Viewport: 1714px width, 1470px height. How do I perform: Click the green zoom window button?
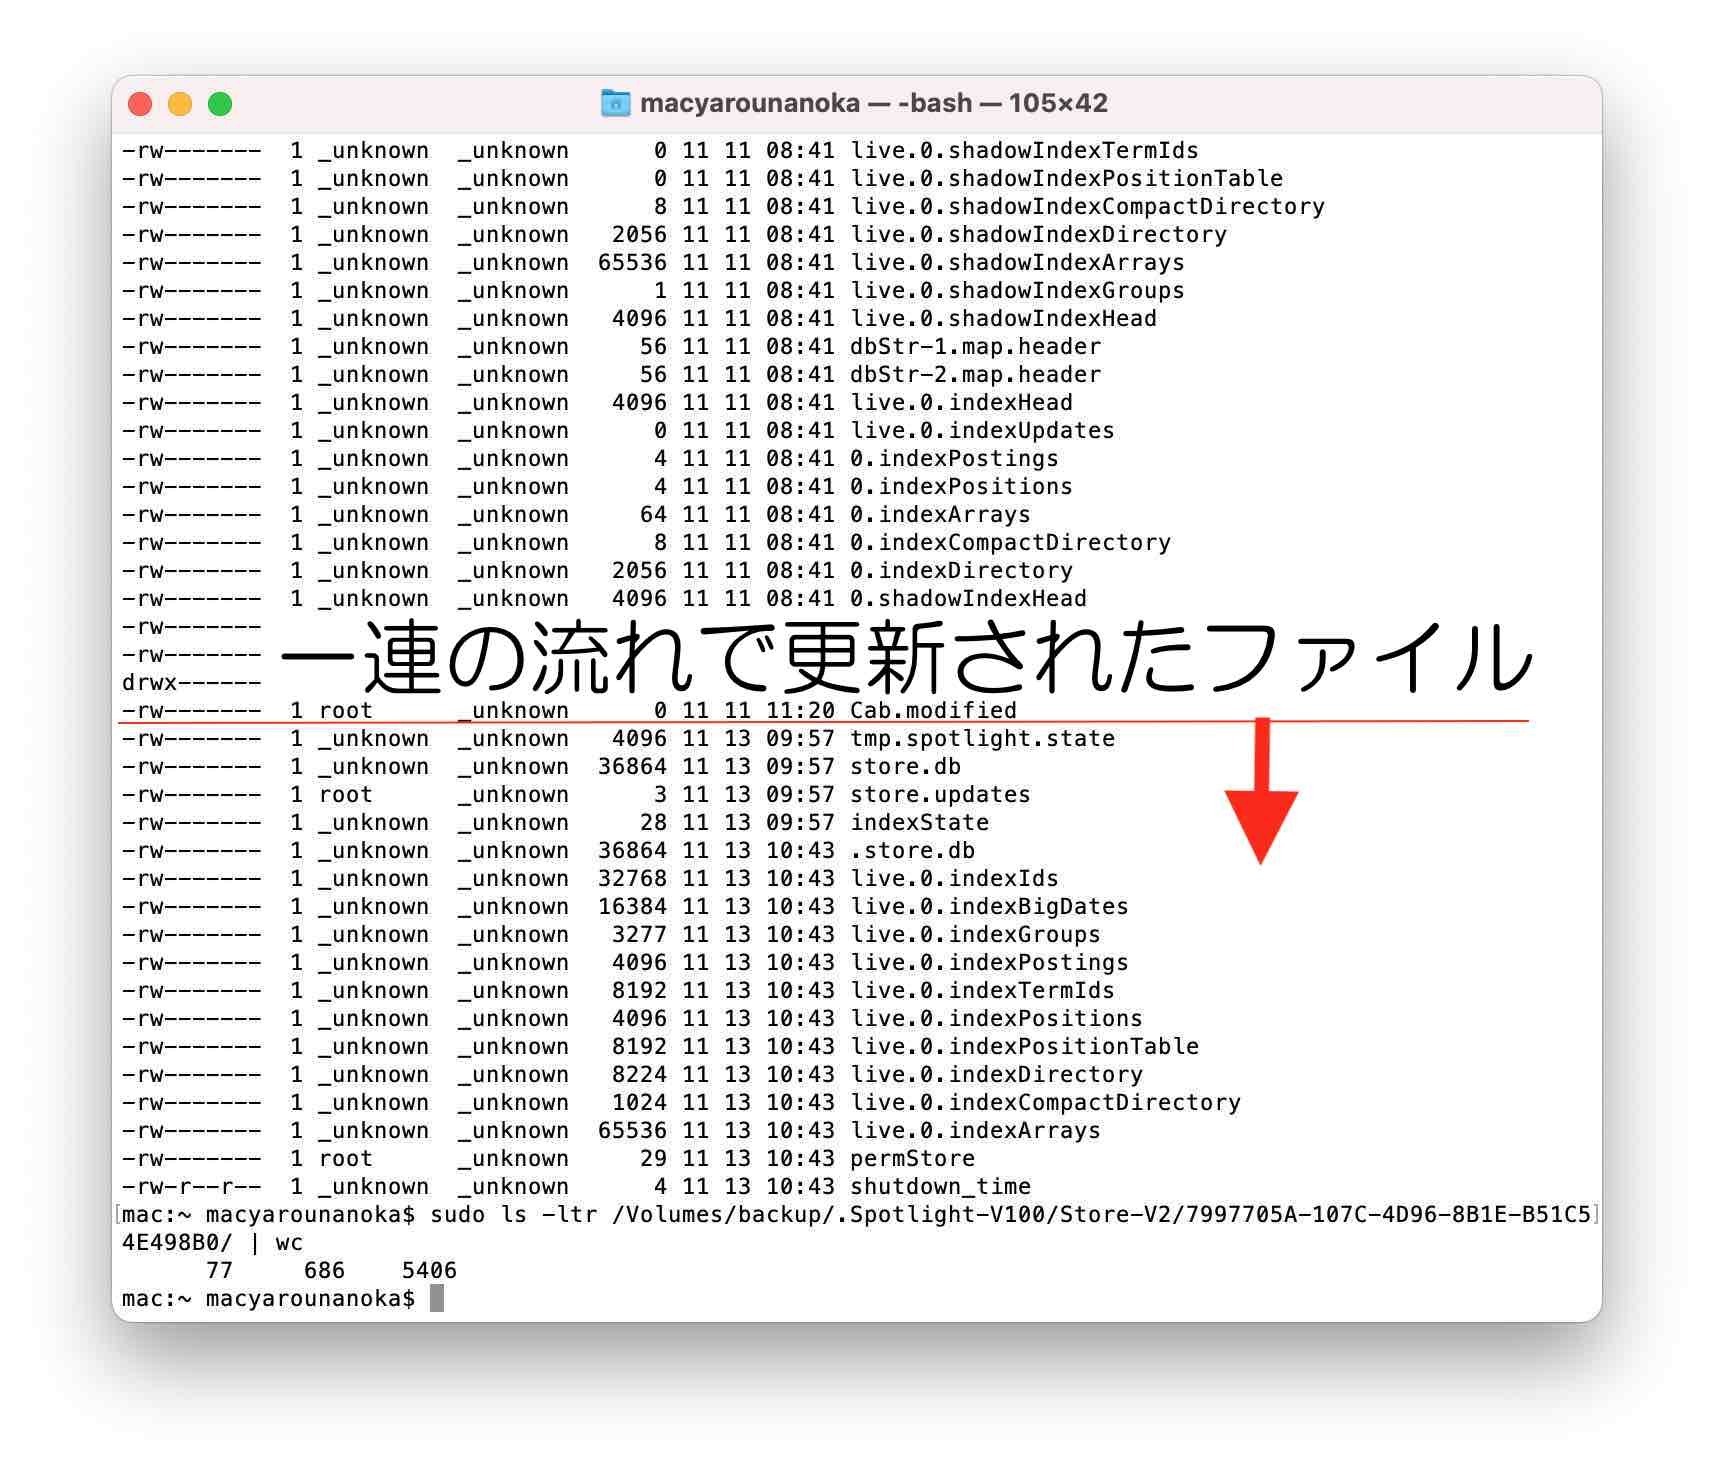click(x=220, y=104)
